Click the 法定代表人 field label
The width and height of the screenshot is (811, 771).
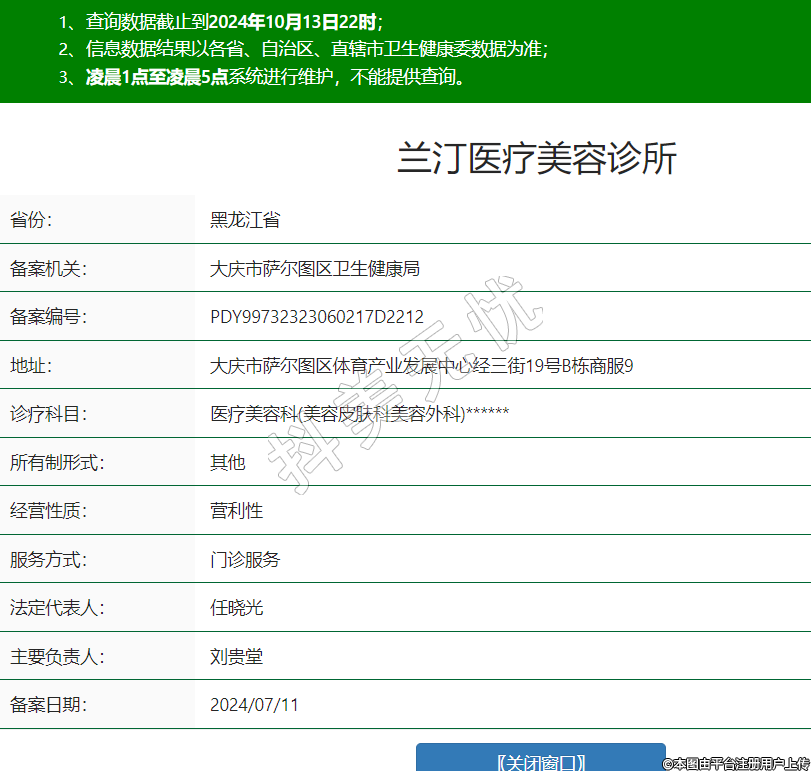(x=57, y=608)
